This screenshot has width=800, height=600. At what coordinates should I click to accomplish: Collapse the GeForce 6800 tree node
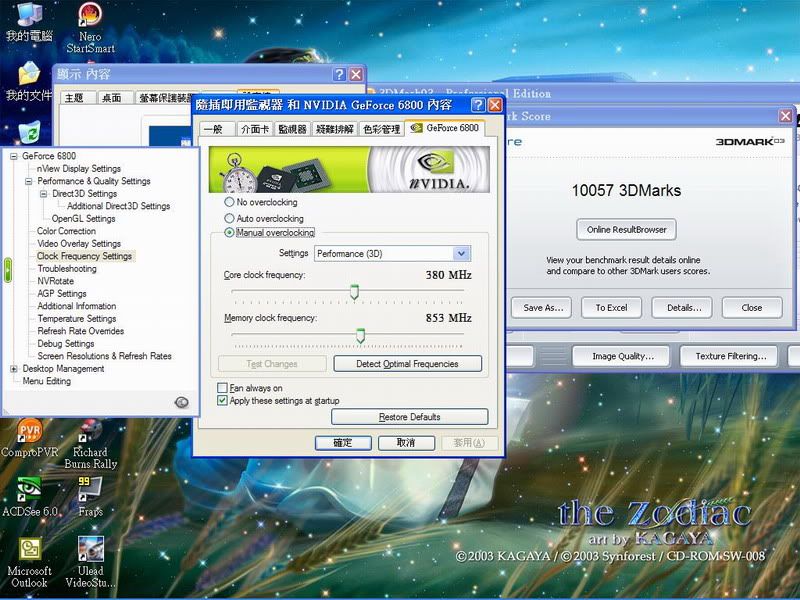[14, 156]
